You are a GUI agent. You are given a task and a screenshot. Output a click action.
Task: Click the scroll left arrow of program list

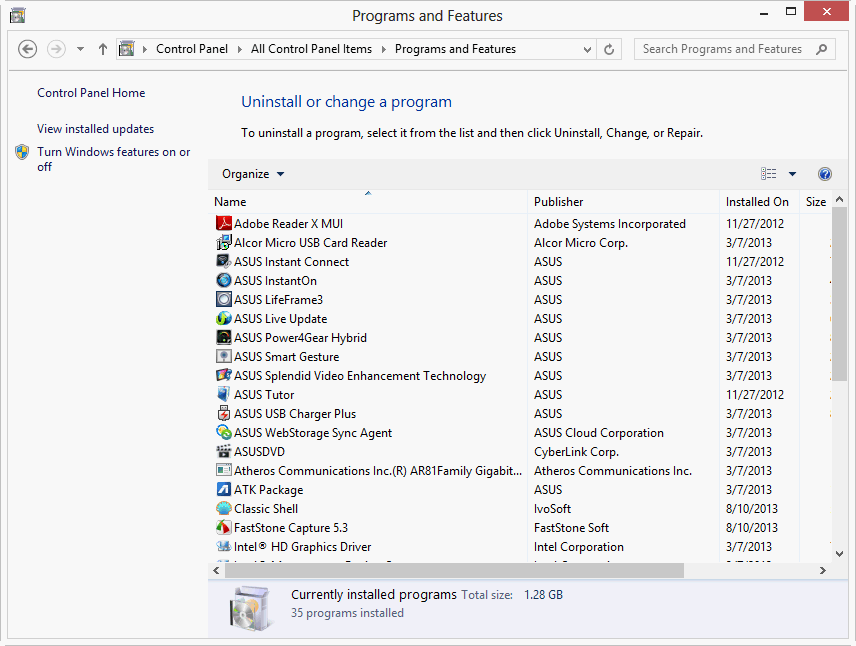pos(217,571)
